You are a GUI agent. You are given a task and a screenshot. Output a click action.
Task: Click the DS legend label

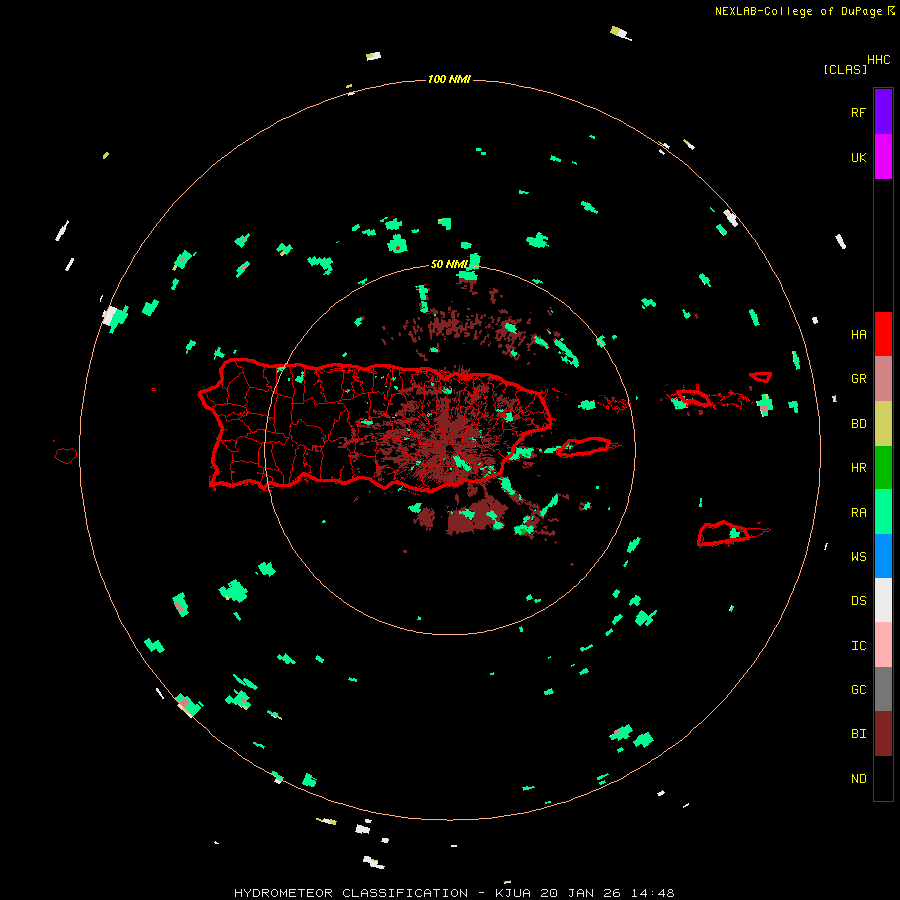[x=858, y=600]
